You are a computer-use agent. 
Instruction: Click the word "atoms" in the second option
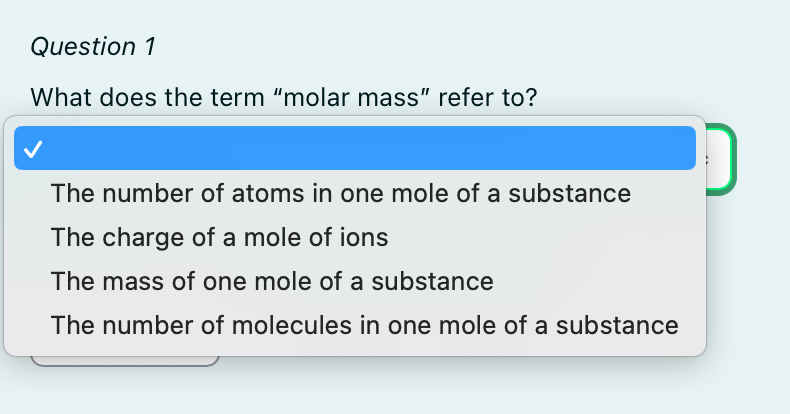tap(268, 194)
